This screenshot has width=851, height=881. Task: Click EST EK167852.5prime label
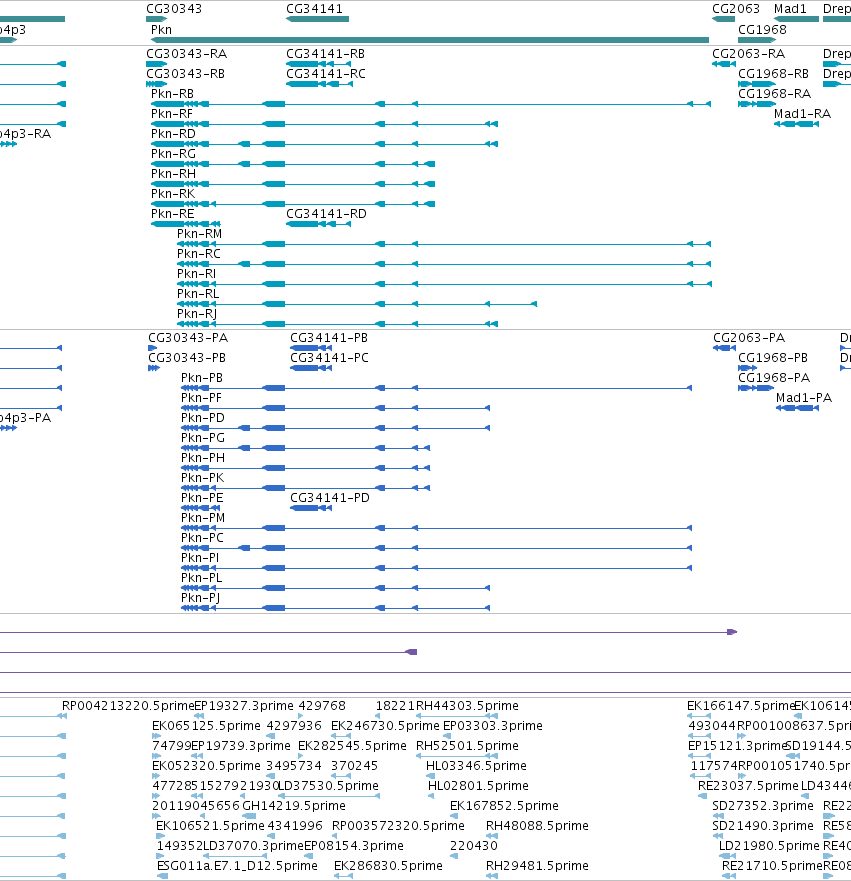tap(504, 806)
